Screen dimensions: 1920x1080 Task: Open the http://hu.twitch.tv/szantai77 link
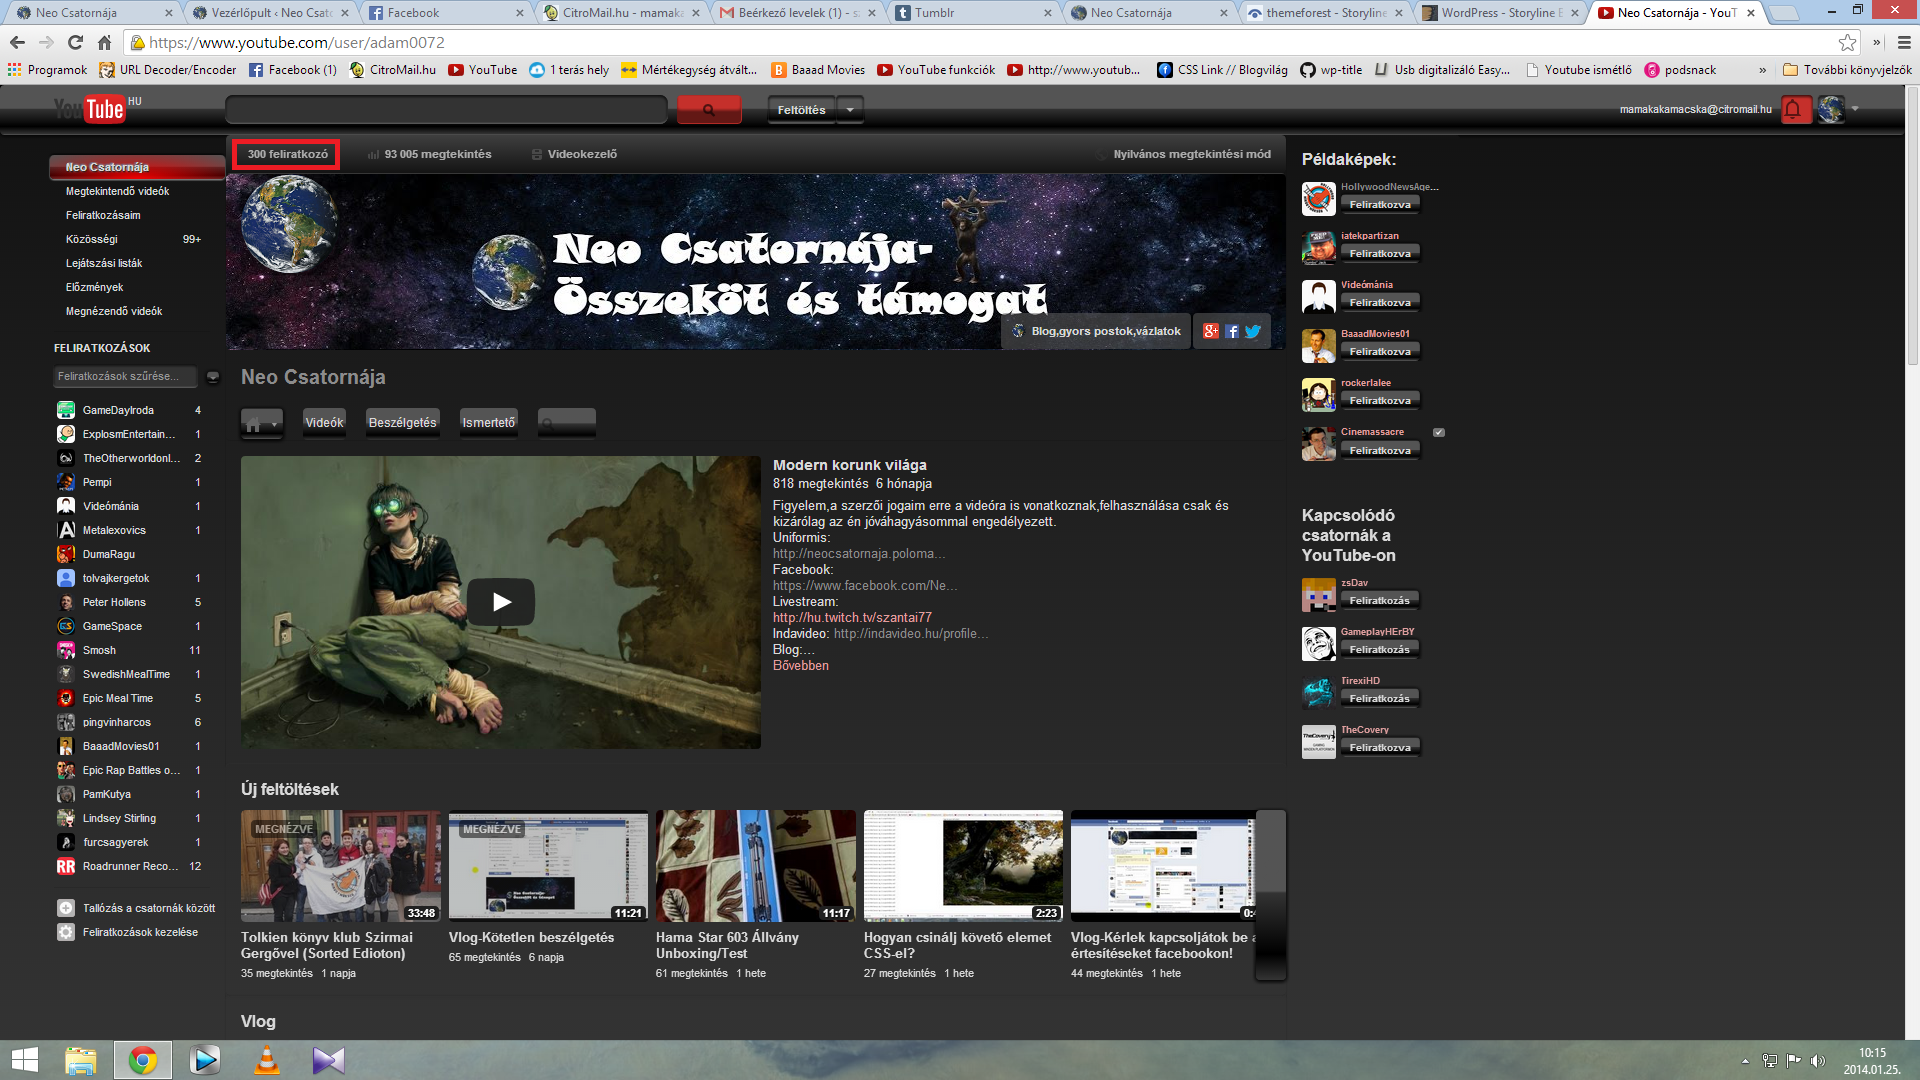tap(852, 617)
